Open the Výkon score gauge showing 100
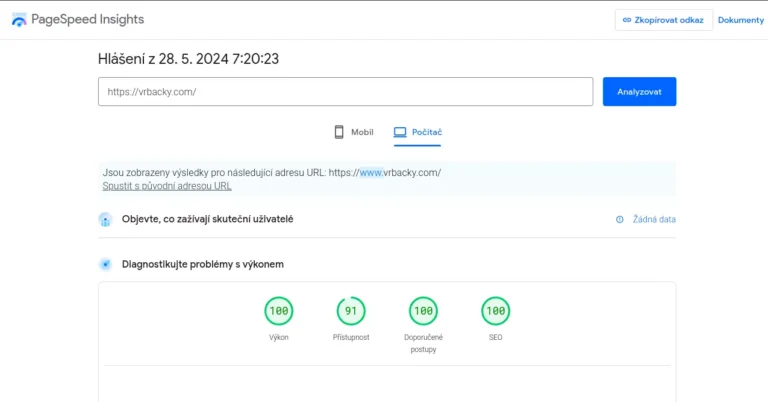 click(279, 311)
